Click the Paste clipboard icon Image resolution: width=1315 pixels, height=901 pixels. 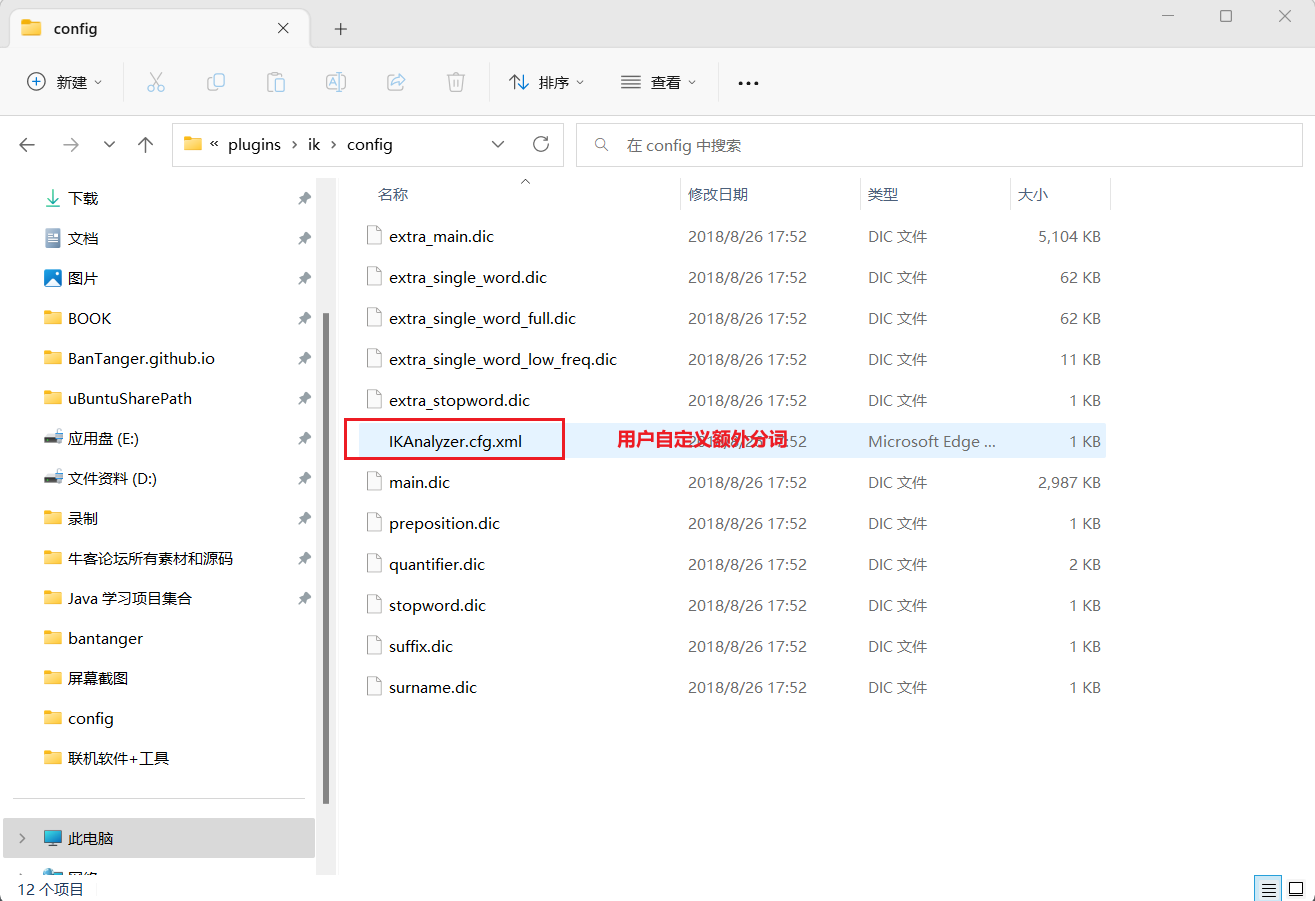pyautogui.click(x=276, y=82)
